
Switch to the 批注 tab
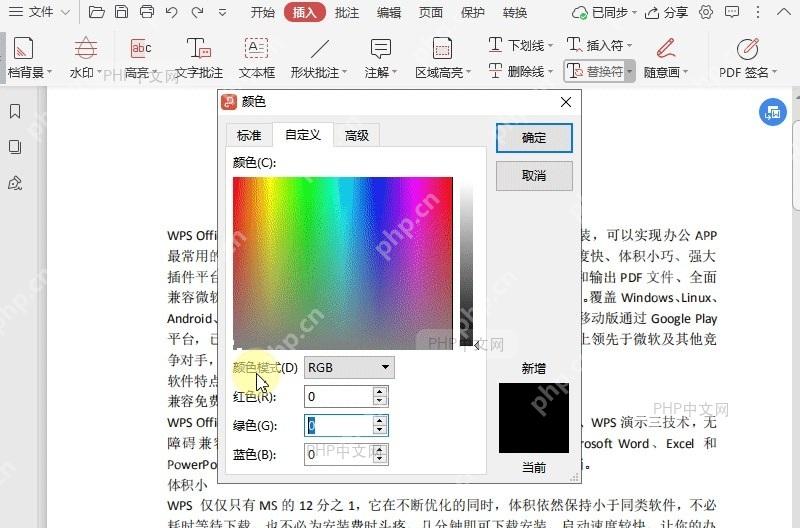click(x=346, y=12)
